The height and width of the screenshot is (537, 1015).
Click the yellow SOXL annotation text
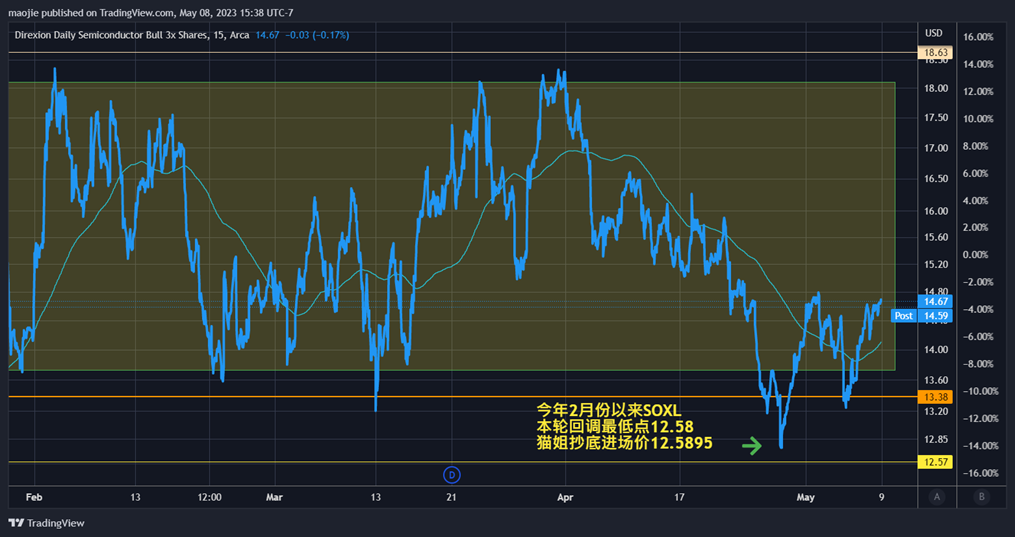[625, 426]
